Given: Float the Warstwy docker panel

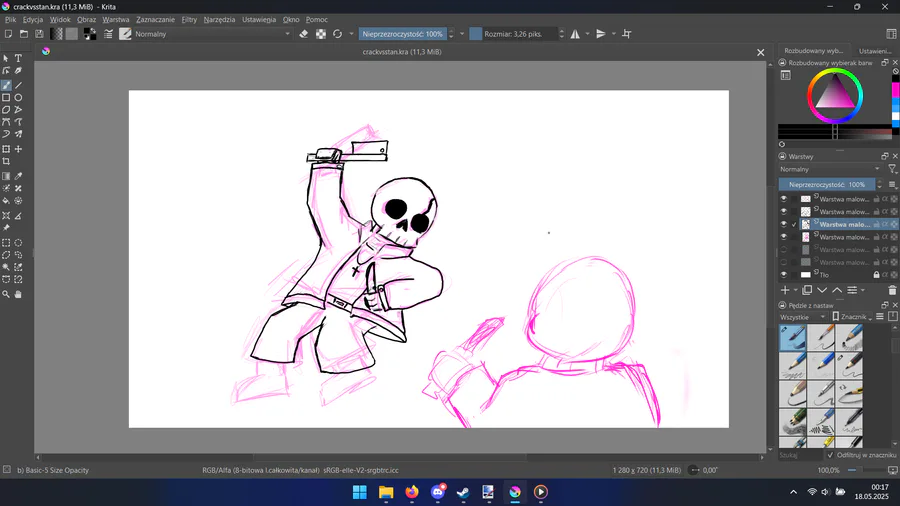Looking at the screenshot, I should click(x=885, y=156).
